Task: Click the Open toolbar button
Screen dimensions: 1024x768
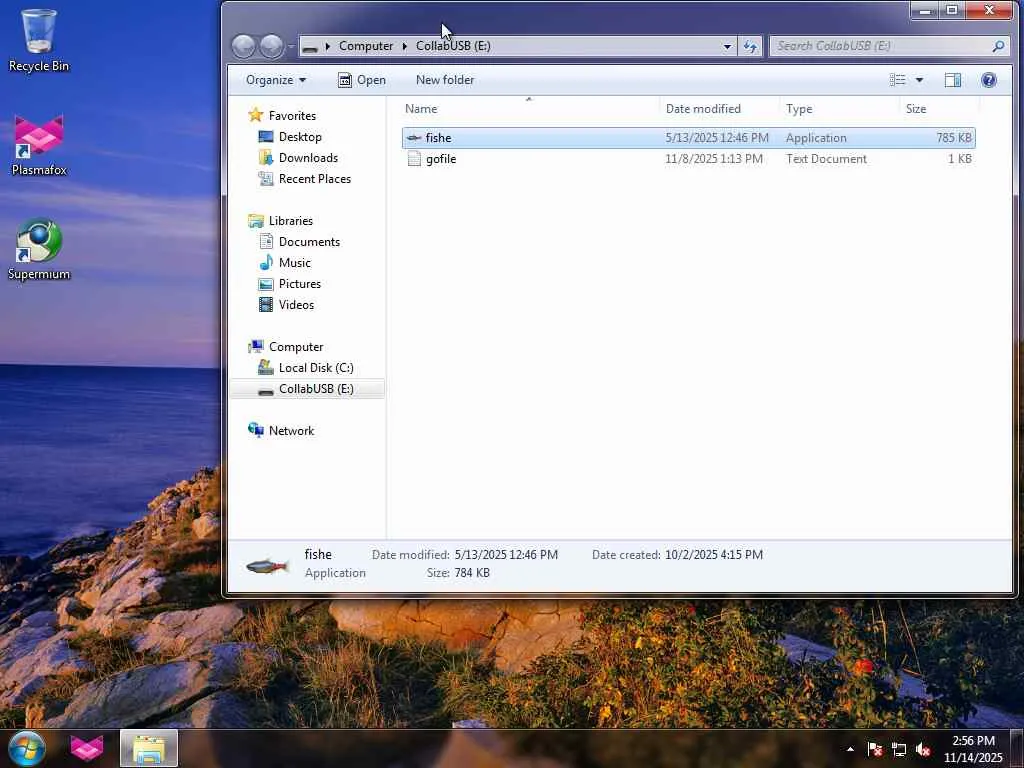Action: tap(362, 80)
